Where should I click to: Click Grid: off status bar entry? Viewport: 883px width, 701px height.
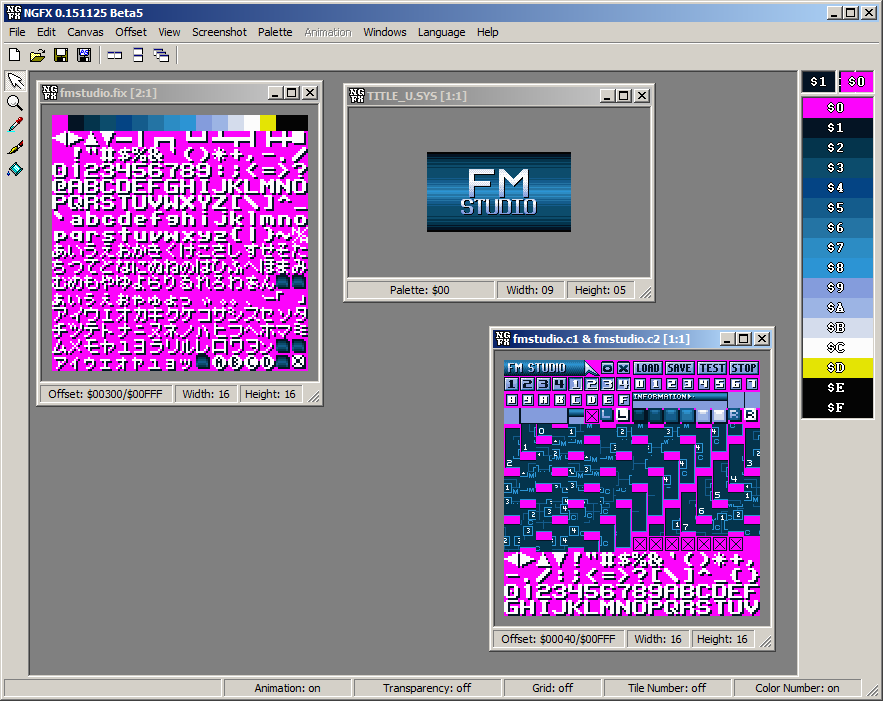pyautogui.click(x=552, y=688)
